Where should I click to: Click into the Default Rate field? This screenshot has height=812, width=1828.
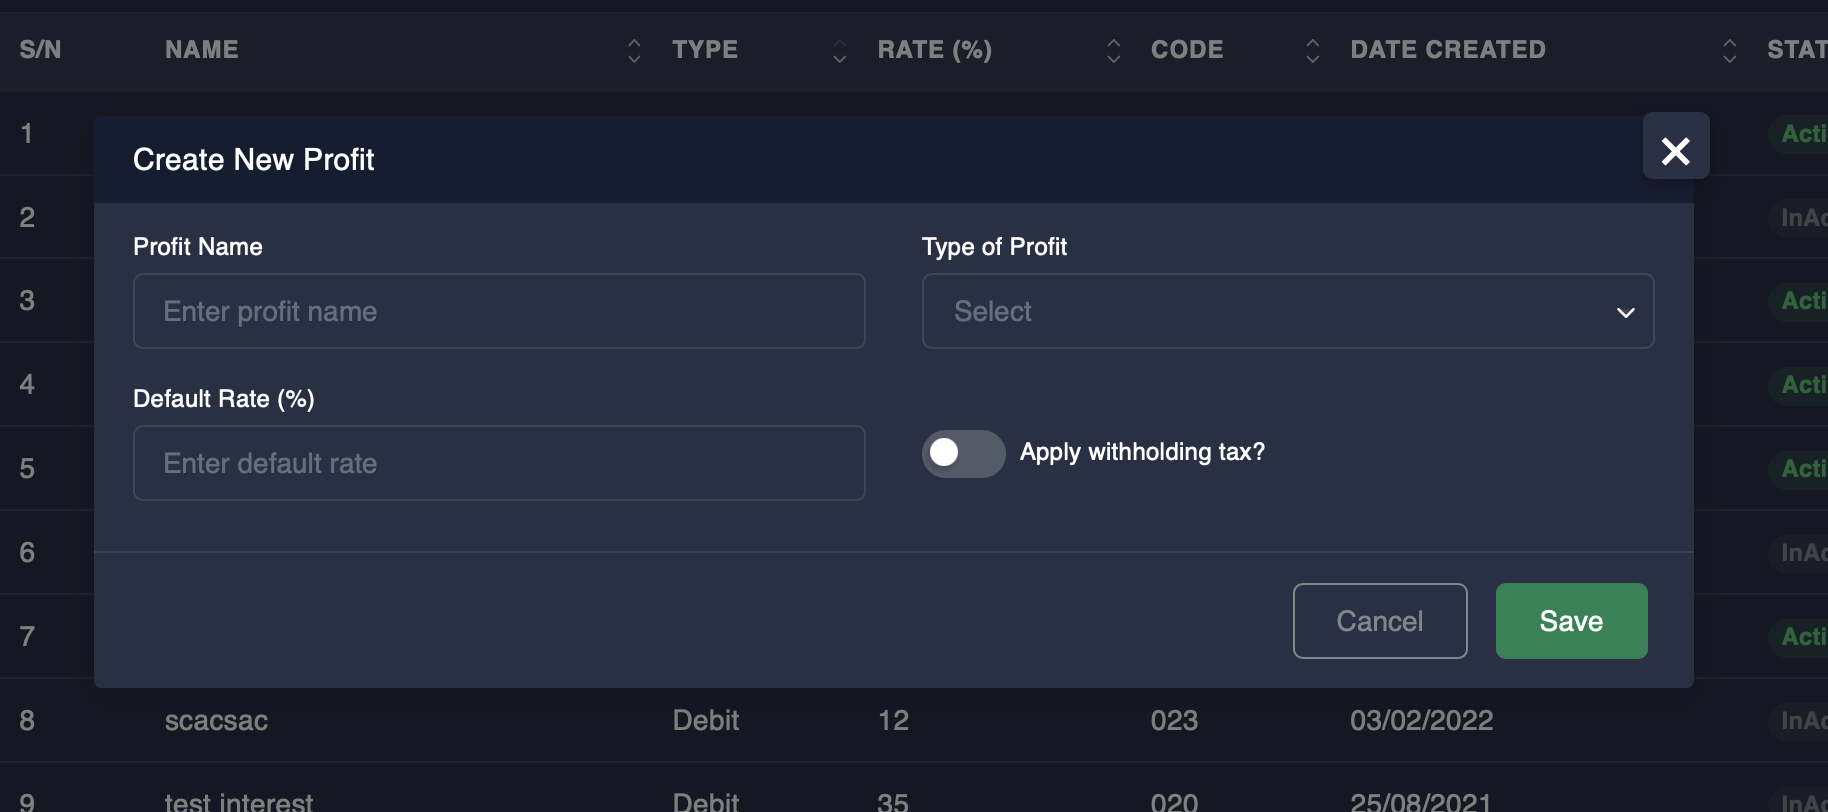pos(499,463)
